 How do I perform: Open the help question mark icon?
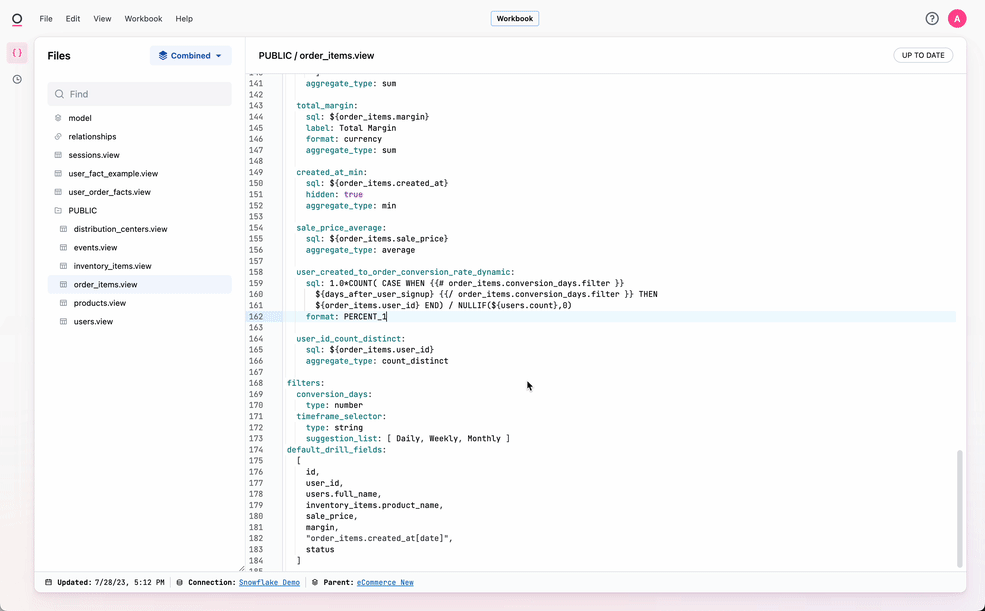coord(932,19)
